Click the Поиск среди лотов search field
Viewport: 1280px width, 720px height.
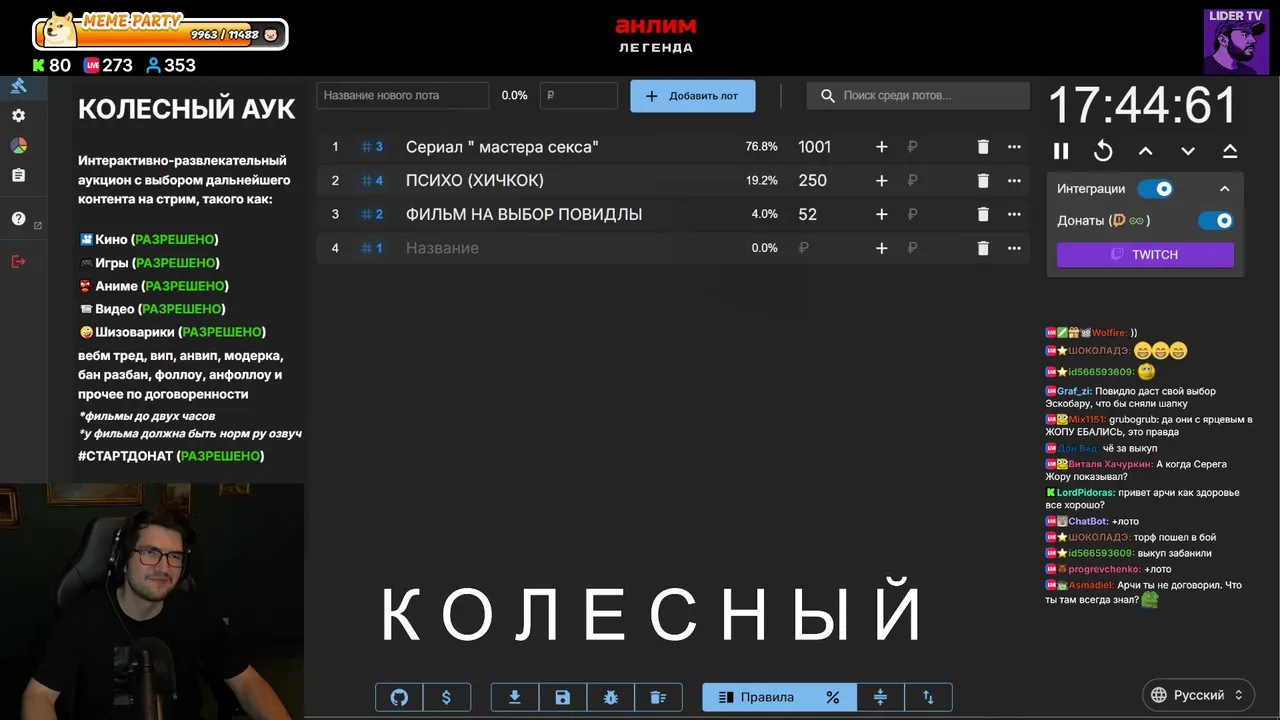click(x=918, y=95)
